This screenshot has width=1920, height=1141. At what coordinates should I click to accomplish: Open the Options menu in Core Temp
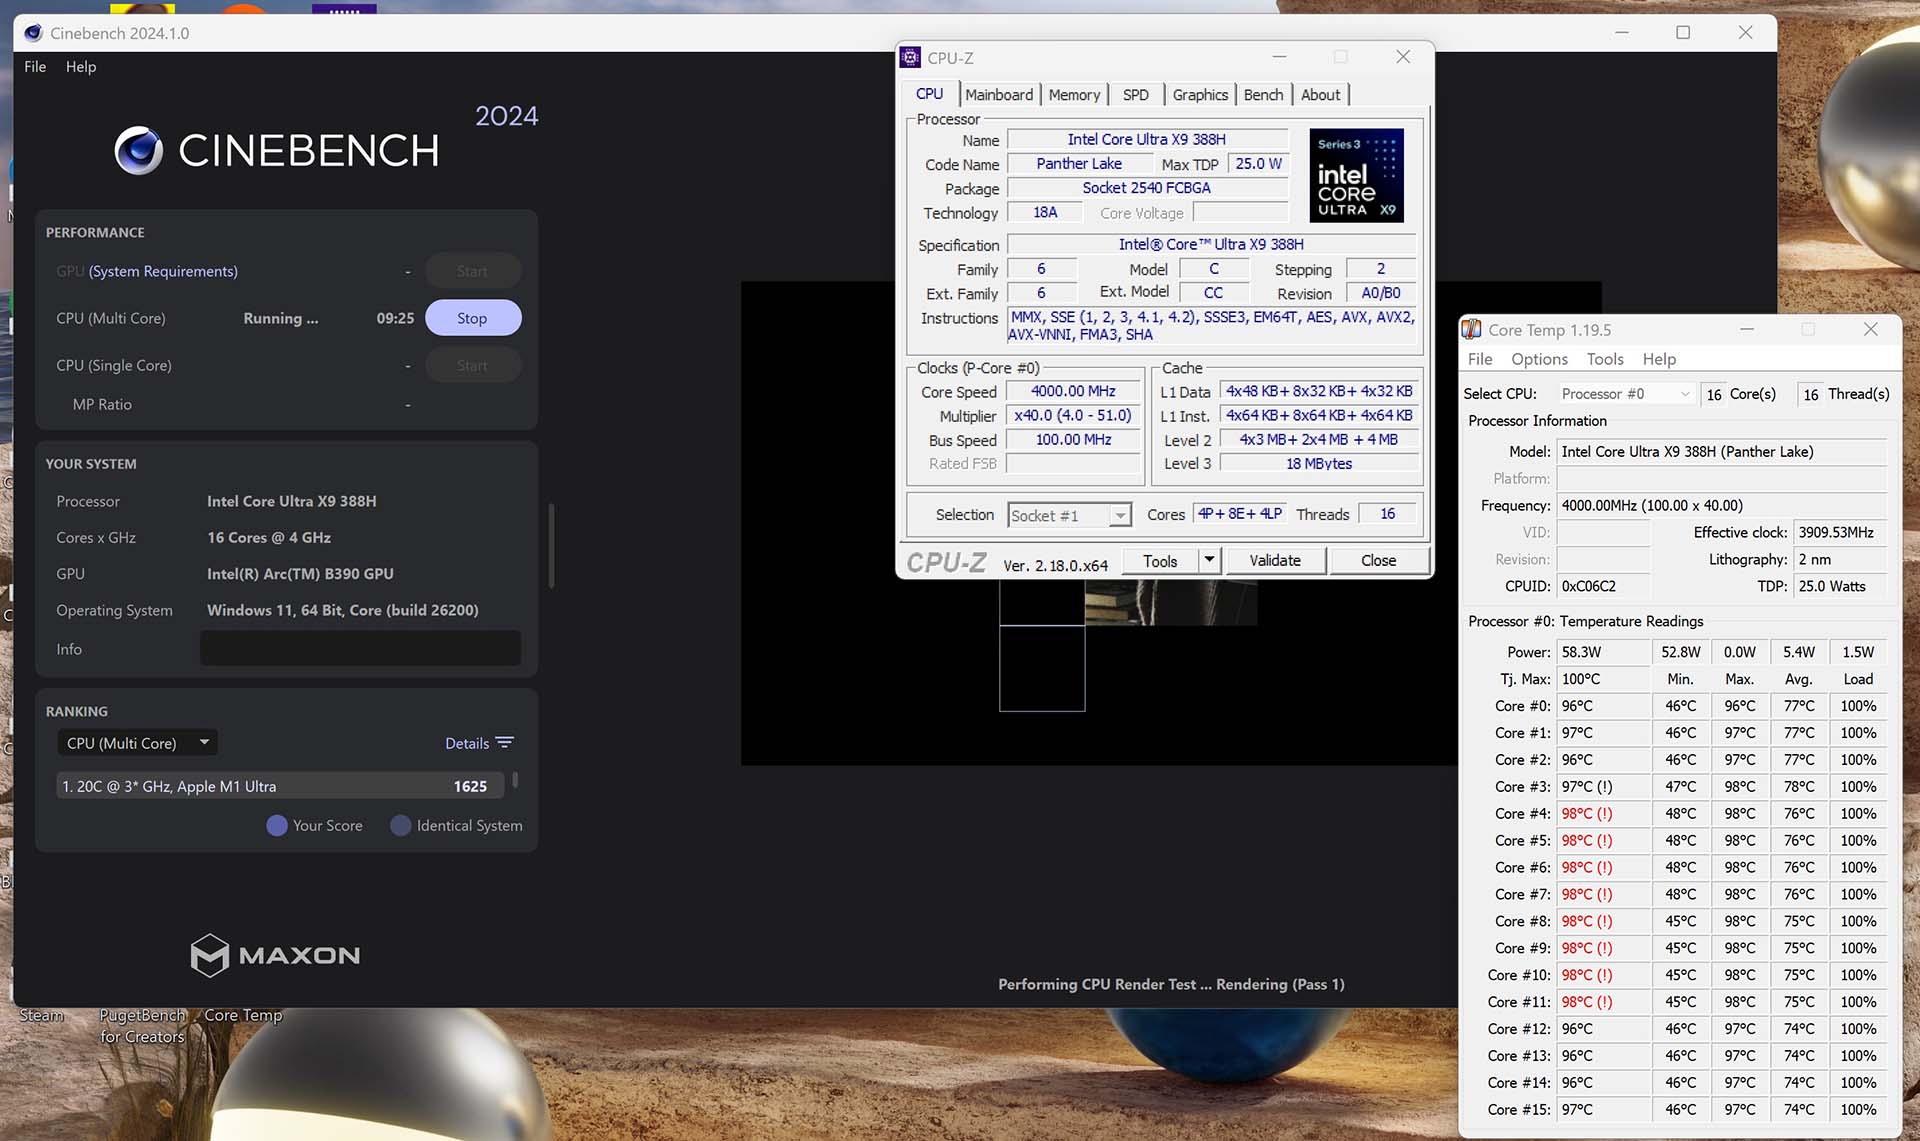[x=1538, y=359]
